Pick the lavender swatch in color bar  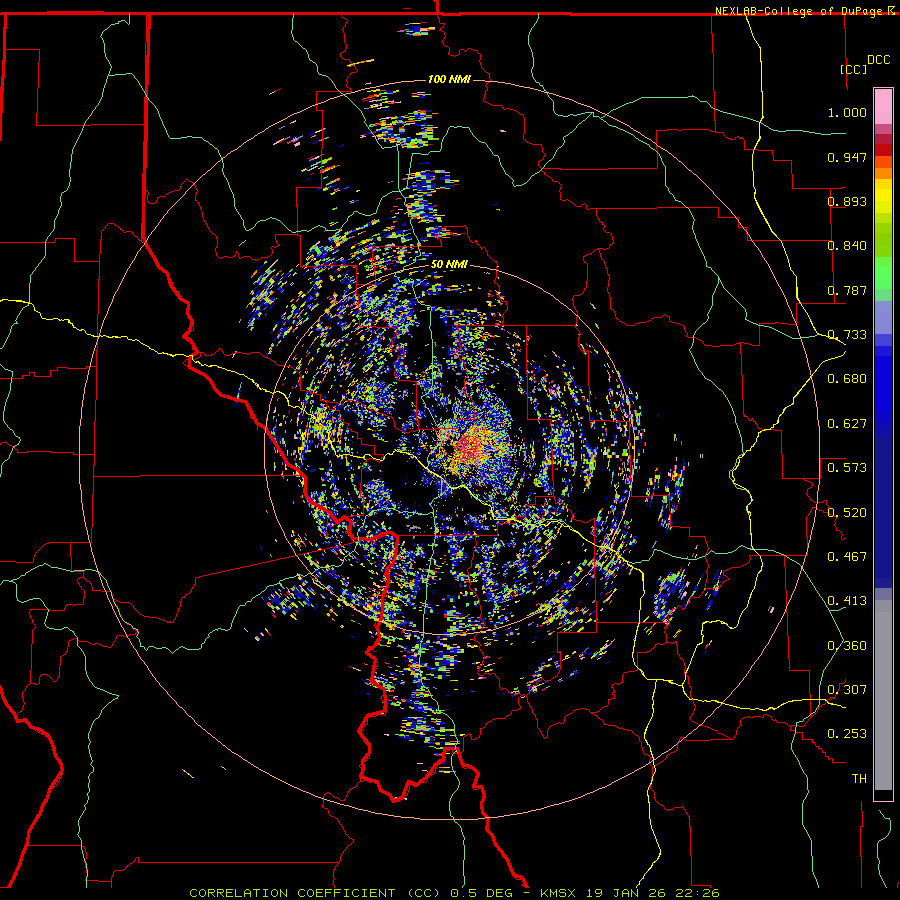click(x=883, y=317)
